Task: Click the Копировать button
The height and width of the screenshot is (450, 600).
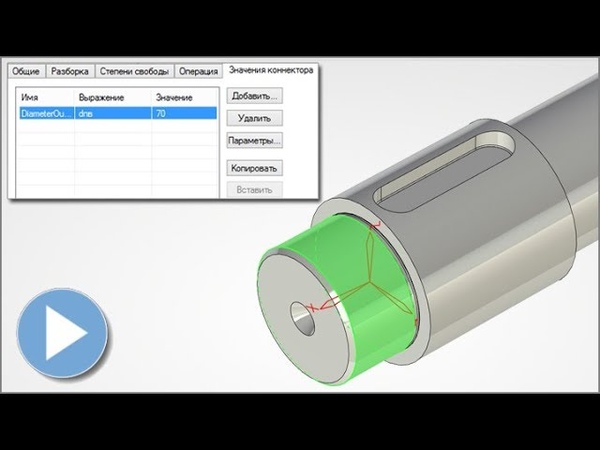Action: [254, 167]
